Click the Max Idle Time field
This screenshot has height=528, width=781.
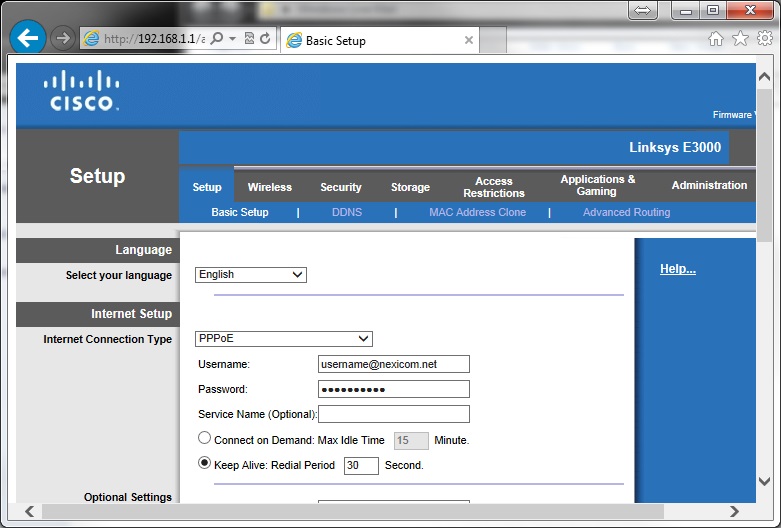[x=411, y=440]
